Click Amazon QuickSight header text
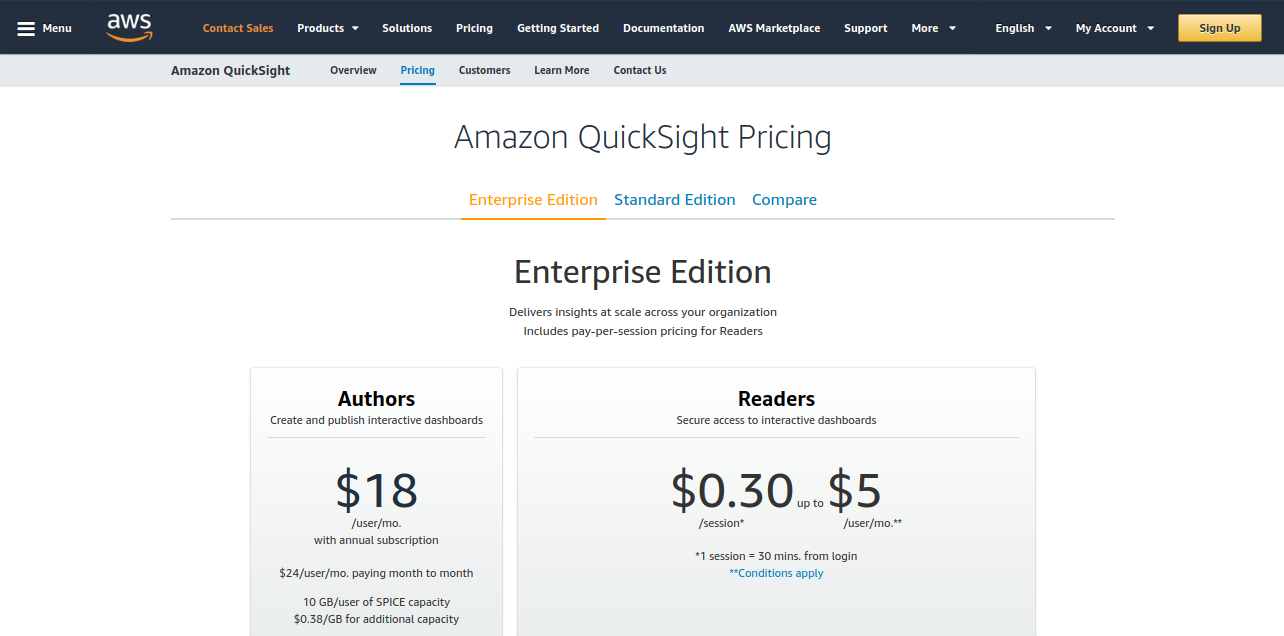The height and width of the screenshot is (636, 1284). 231,70
